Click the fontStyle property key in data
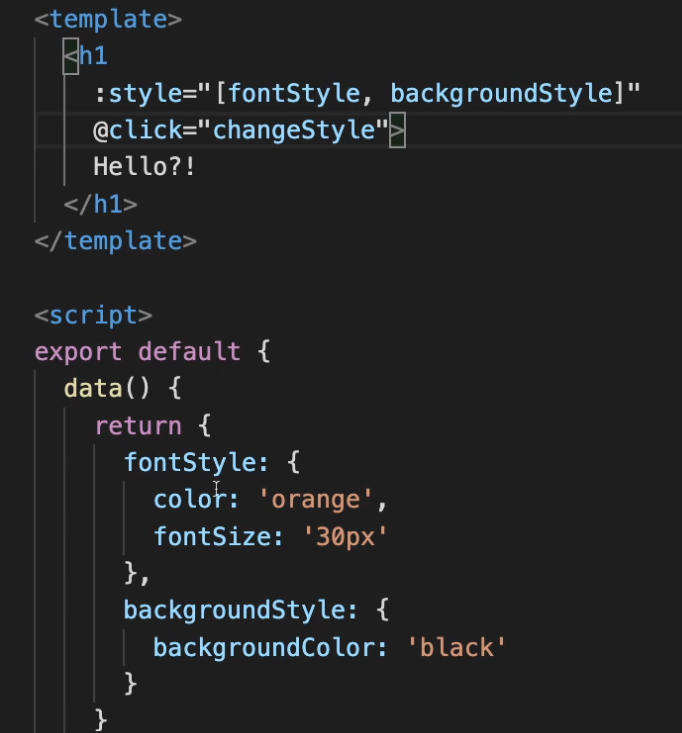Viewport: 682px width, 733px height. pos(190,463)
